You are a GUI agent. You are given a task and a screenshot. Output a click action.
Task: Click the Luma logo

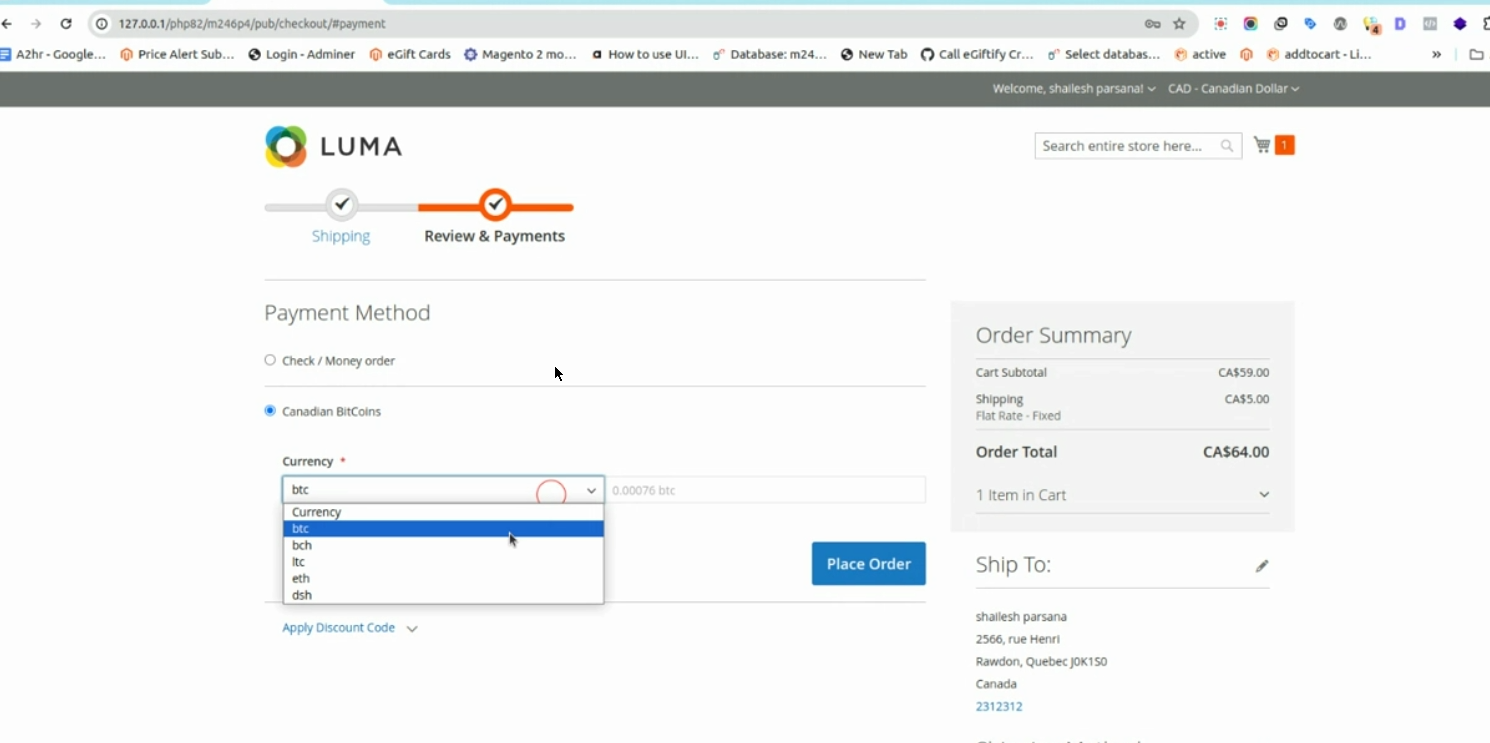pyautogui.click(x=333, y=146)
